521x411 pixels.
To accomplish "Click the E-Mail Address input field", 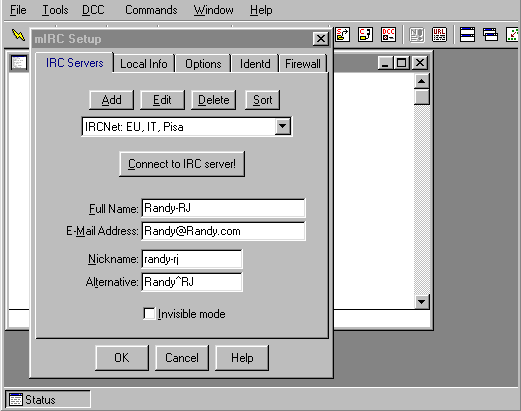I will (x=223, y=231).
